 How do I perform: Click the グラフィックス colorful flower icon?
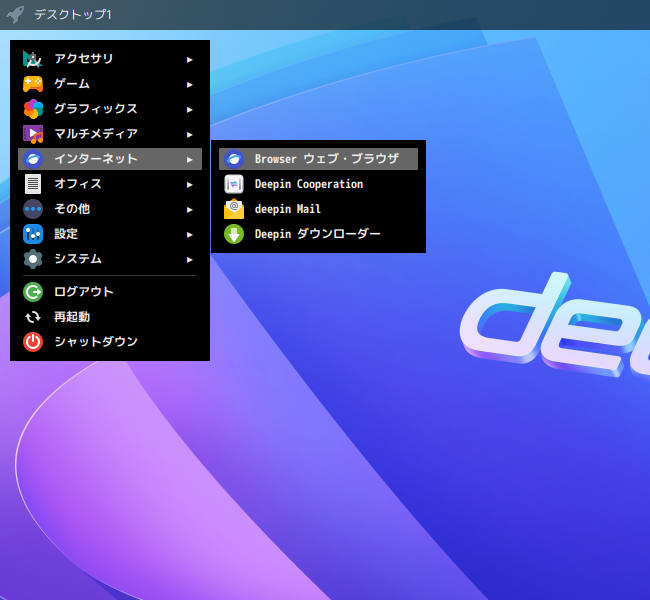pos(33,109)
